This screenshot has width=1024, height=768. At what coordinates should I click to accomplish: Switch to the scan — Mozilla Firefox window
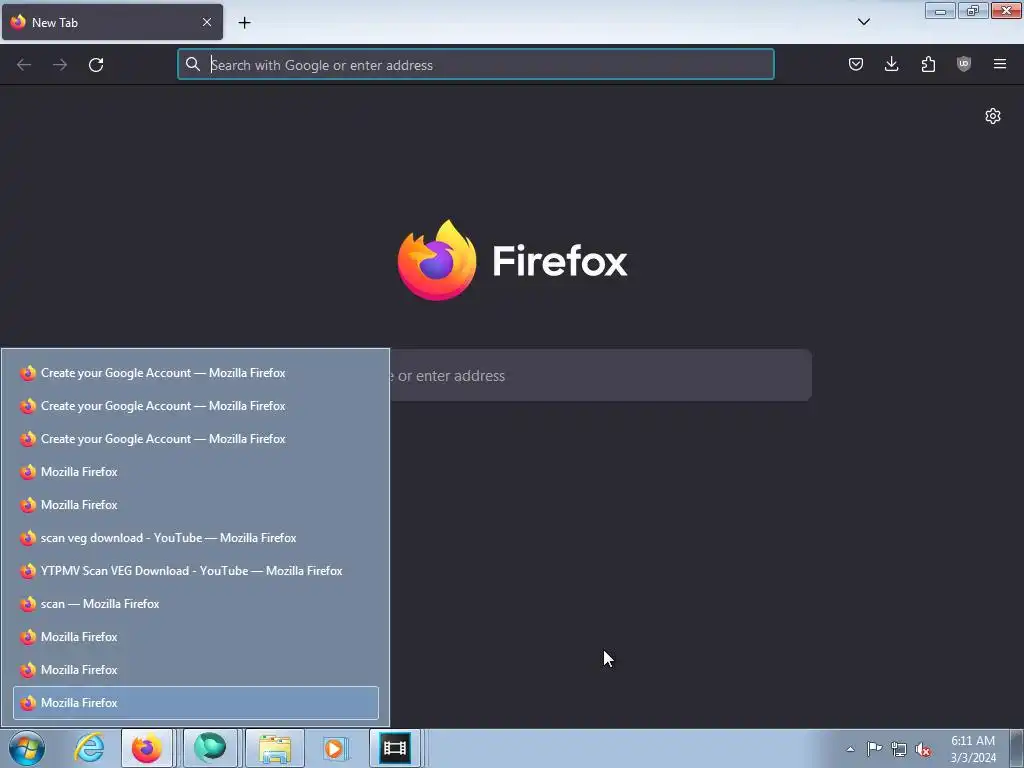click(x=196, y=604)
